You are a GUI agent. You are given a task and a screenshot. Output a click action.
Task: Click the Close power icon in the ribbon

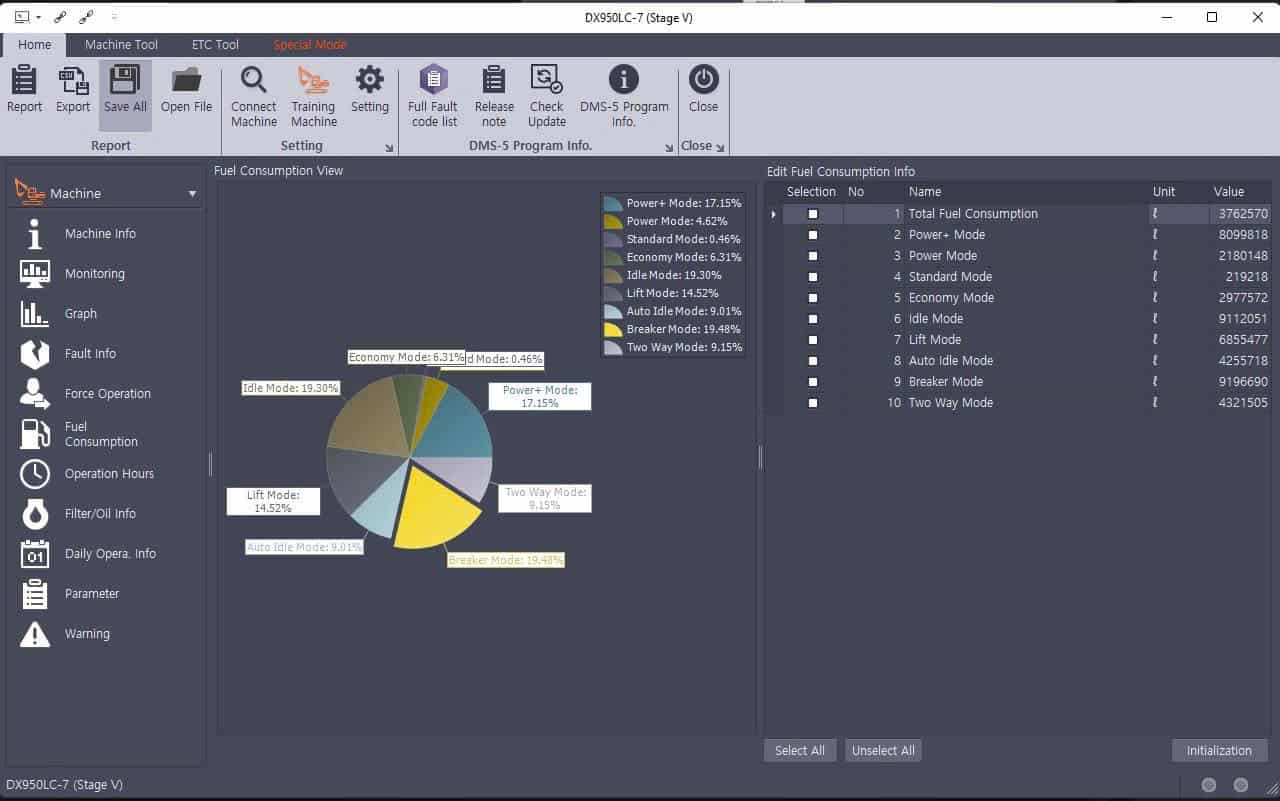tap(704, 80)
